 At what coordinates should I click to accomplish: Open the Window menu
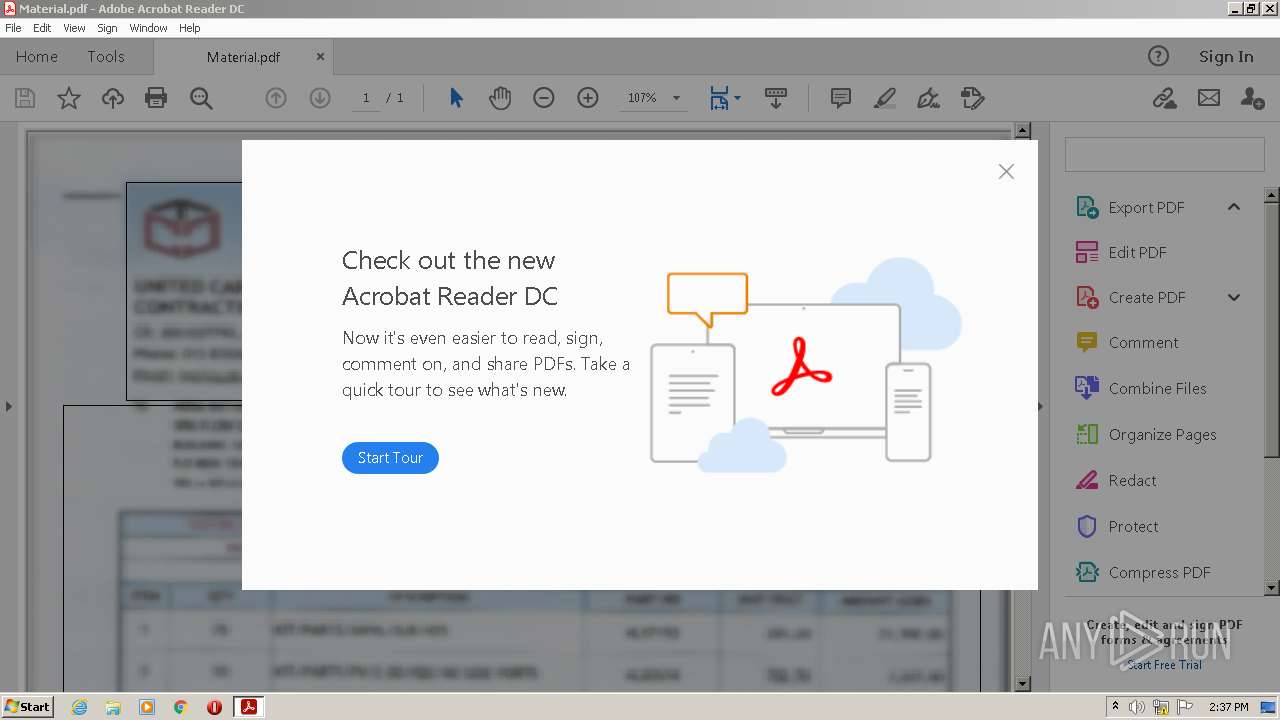[x=148, y=28]
